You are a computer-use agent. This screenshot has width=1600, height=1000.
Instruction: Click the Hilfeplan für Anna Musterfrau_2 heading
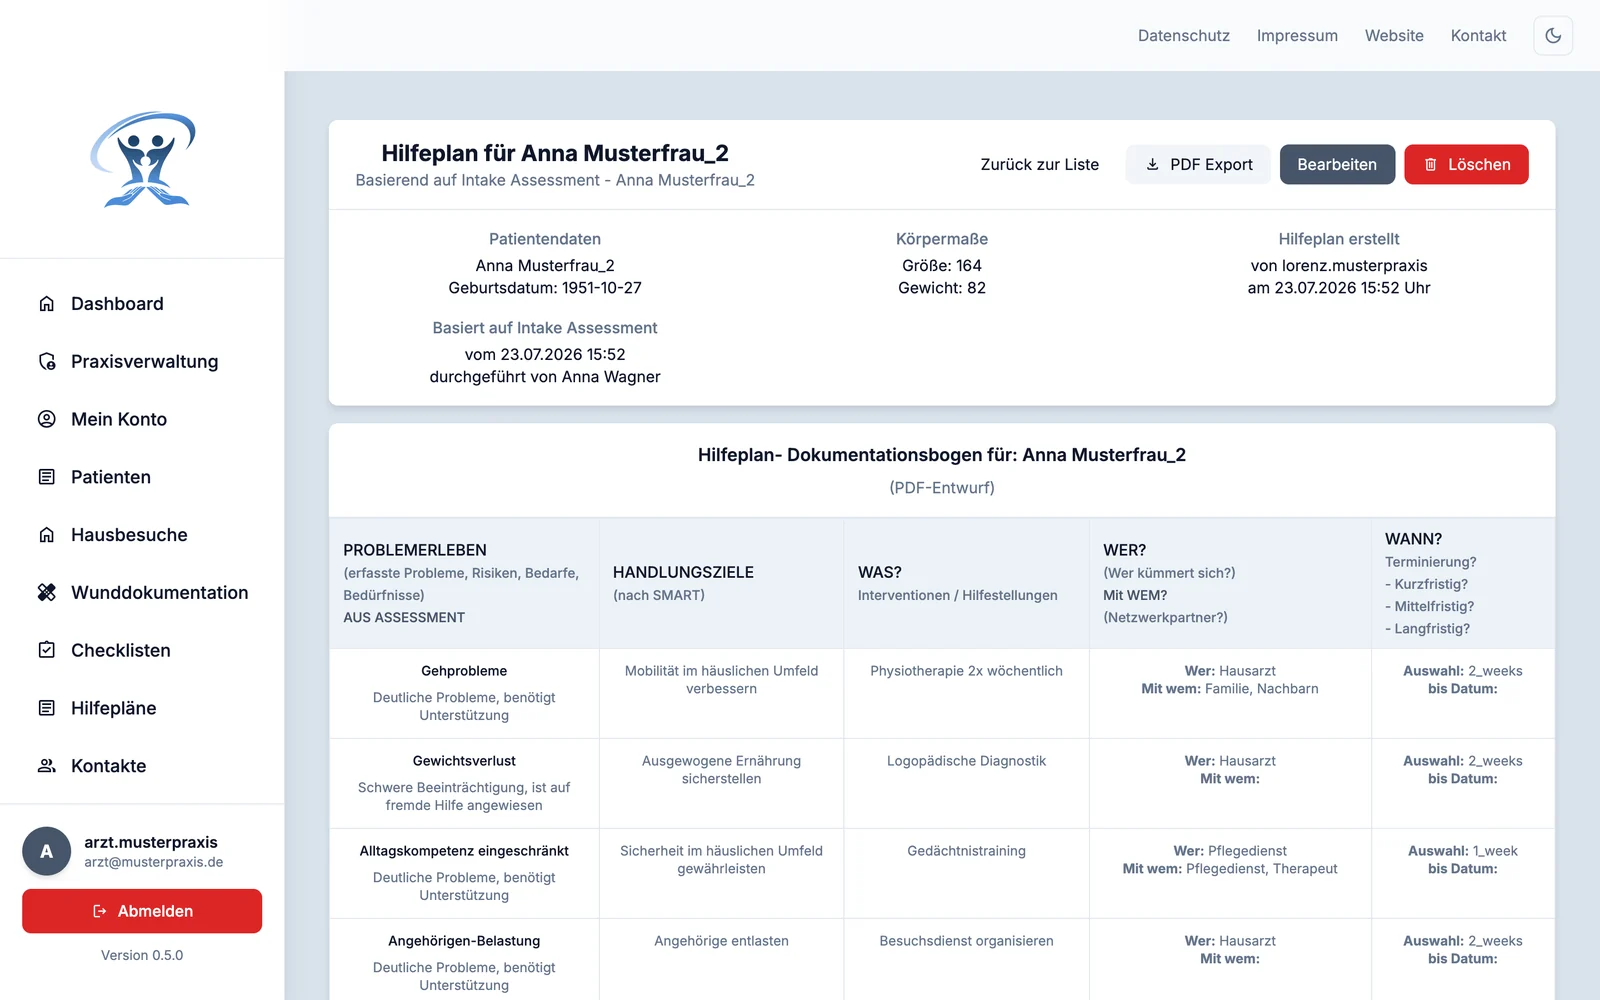555,153
